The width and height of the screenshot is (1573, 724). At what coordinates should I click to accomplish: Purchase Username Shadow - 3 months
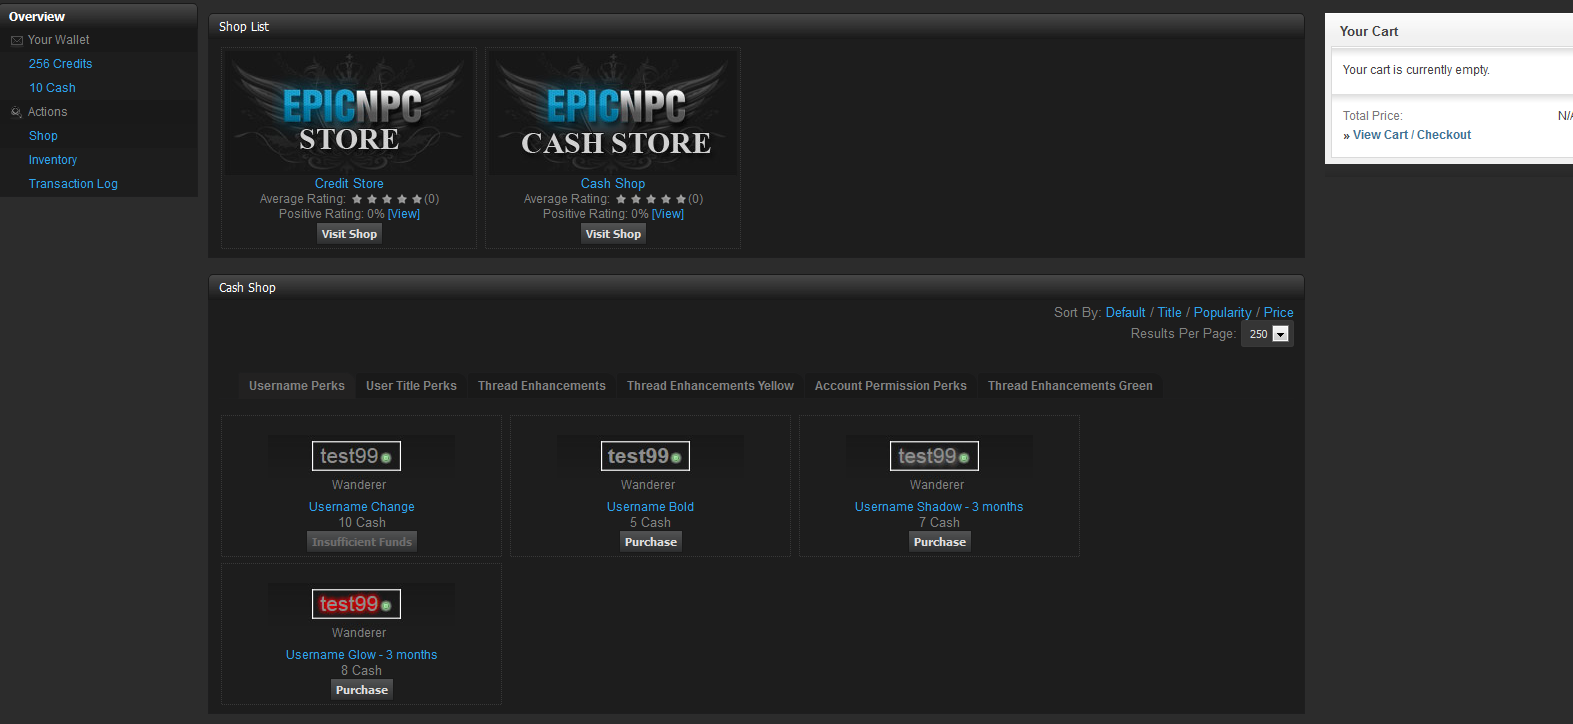pyautogui.click(x=940, y=542)
